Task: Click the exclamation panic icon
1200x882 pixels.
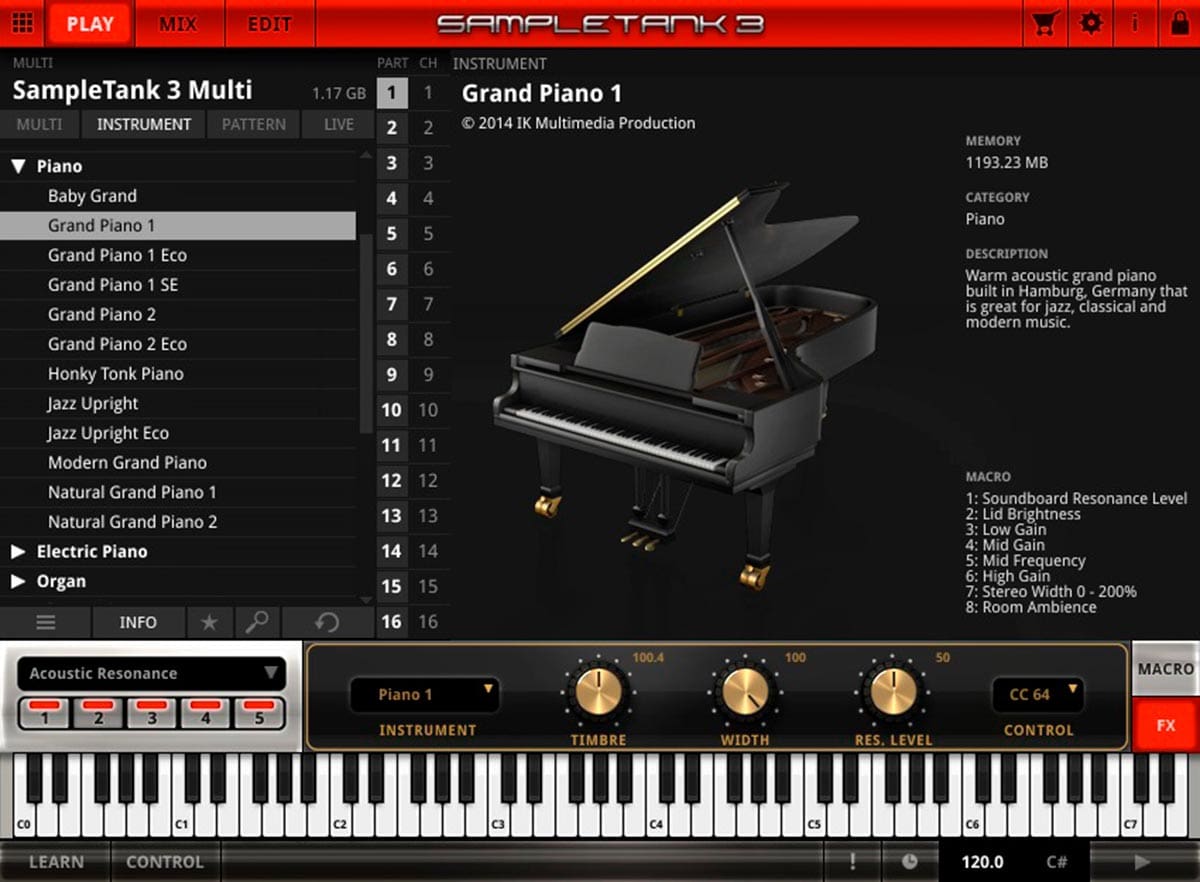Action: tap(853, 861)
